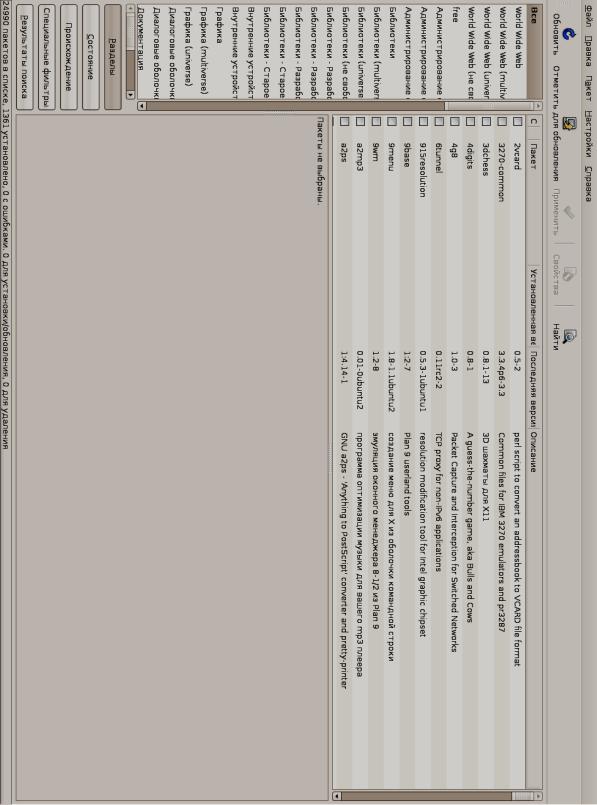Click the Найти search toolbar icon
Image resolution: width=597 pixels, height=805 pixels.
click(x=569, y=336)
